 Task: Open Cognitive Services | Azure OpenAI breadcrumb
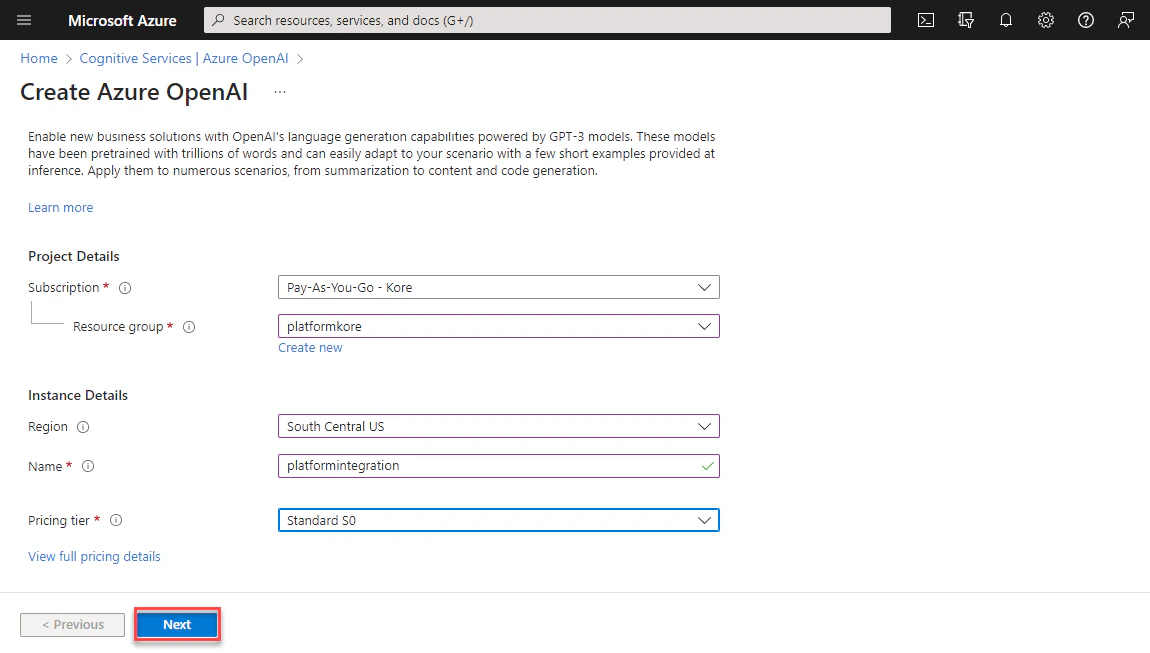(x=184, y=58)
